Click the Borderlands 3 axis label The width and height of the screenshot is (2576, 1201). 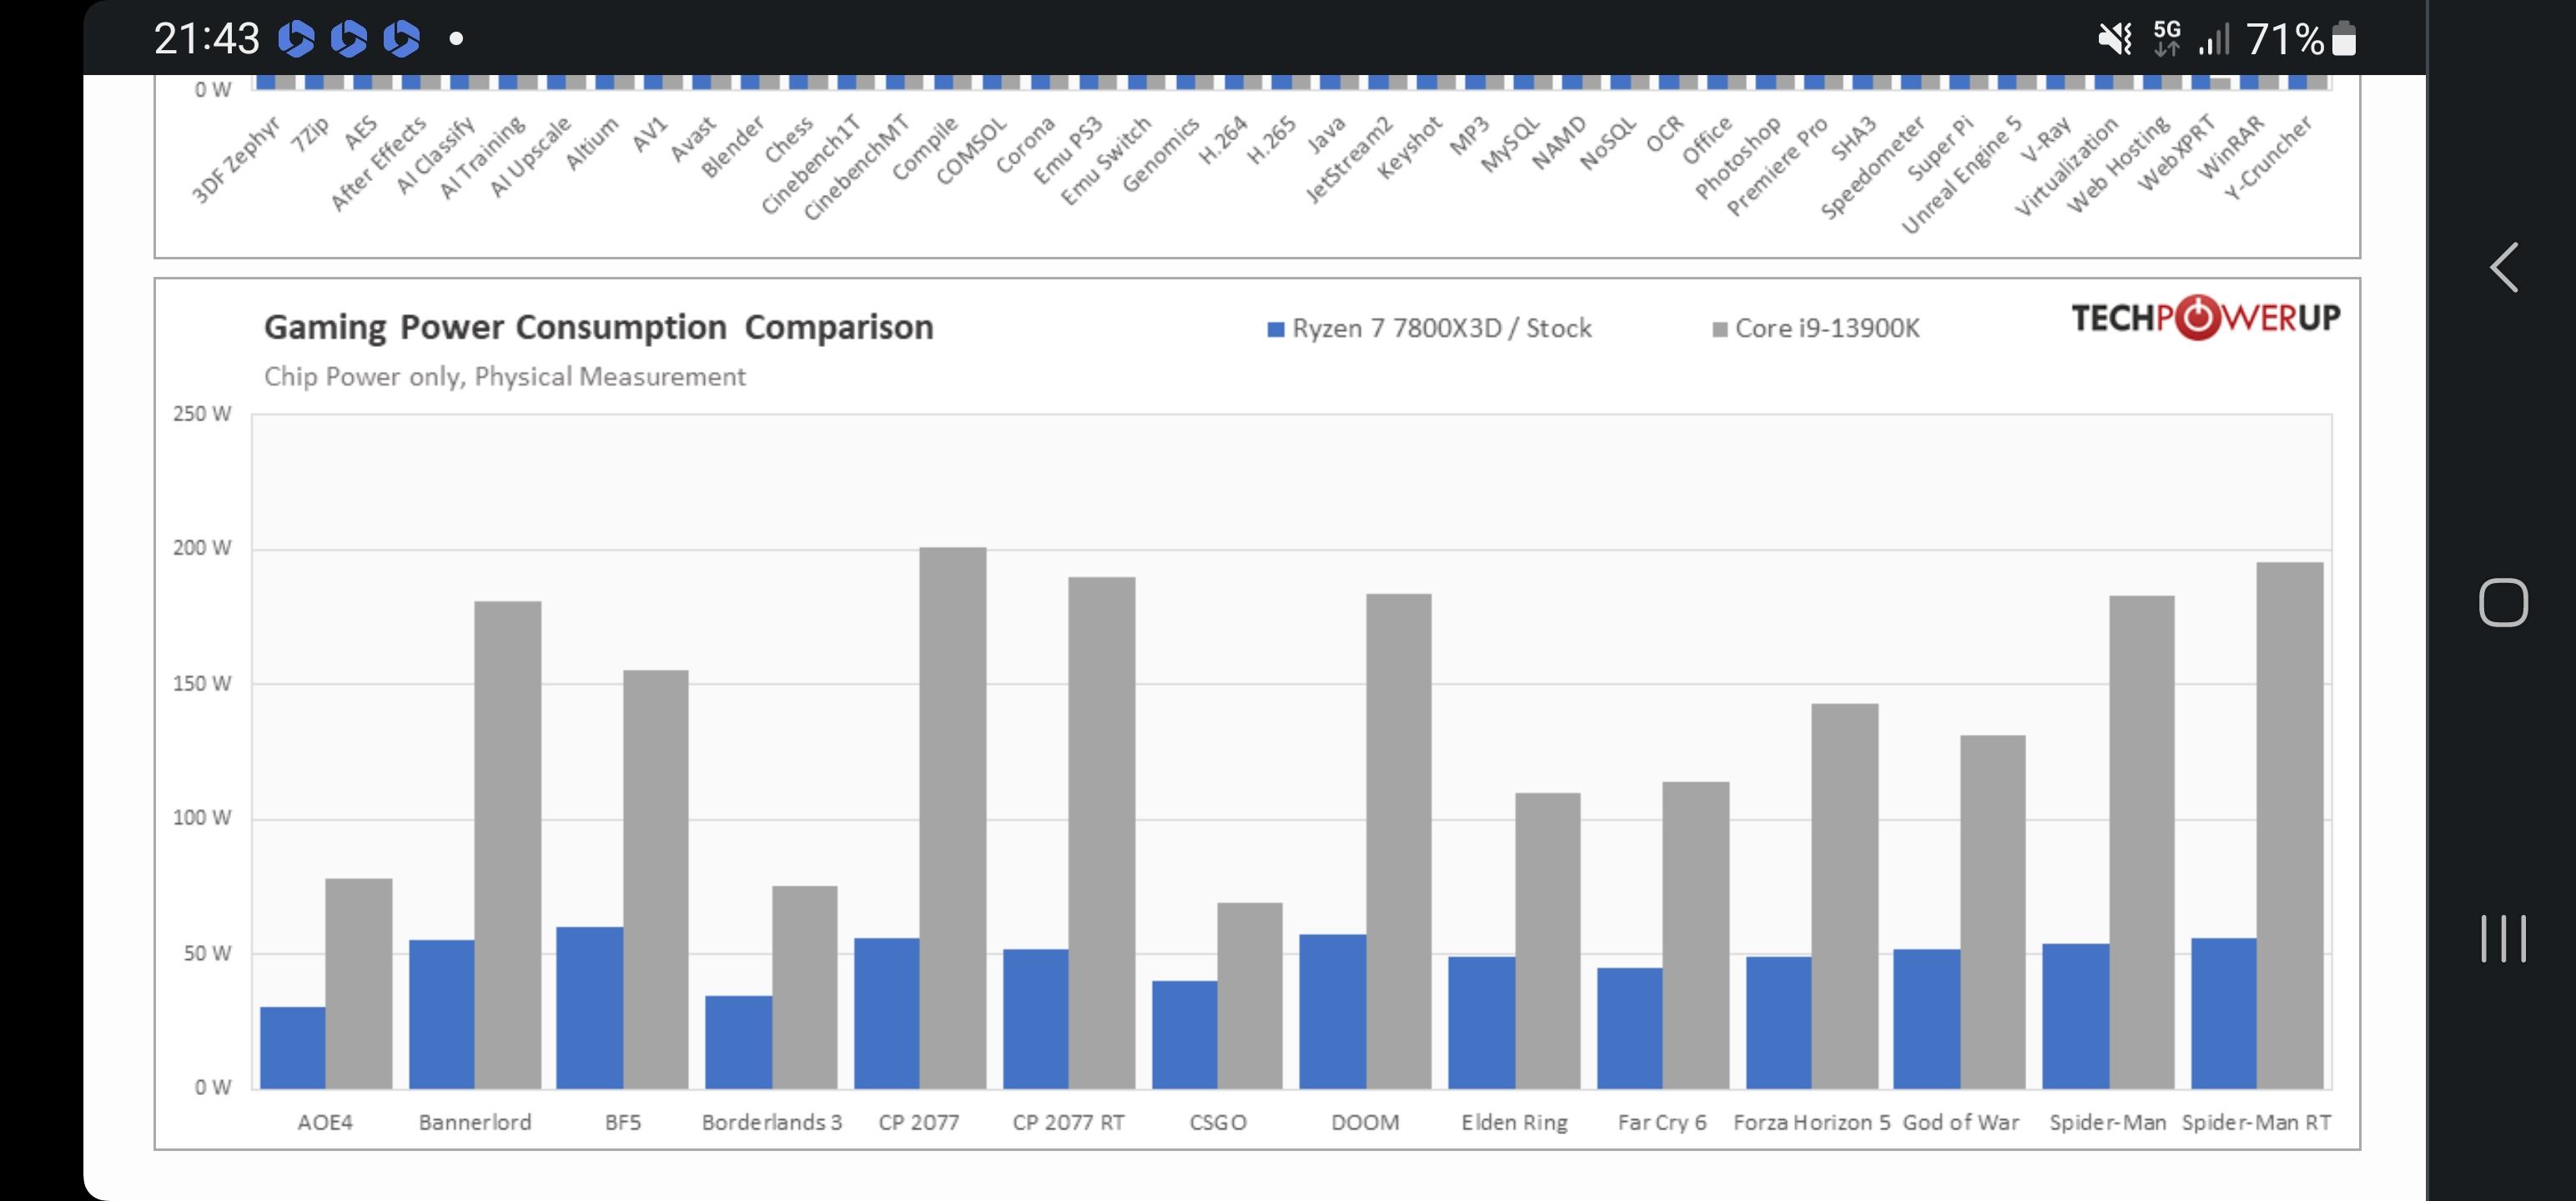[772, 1122]
